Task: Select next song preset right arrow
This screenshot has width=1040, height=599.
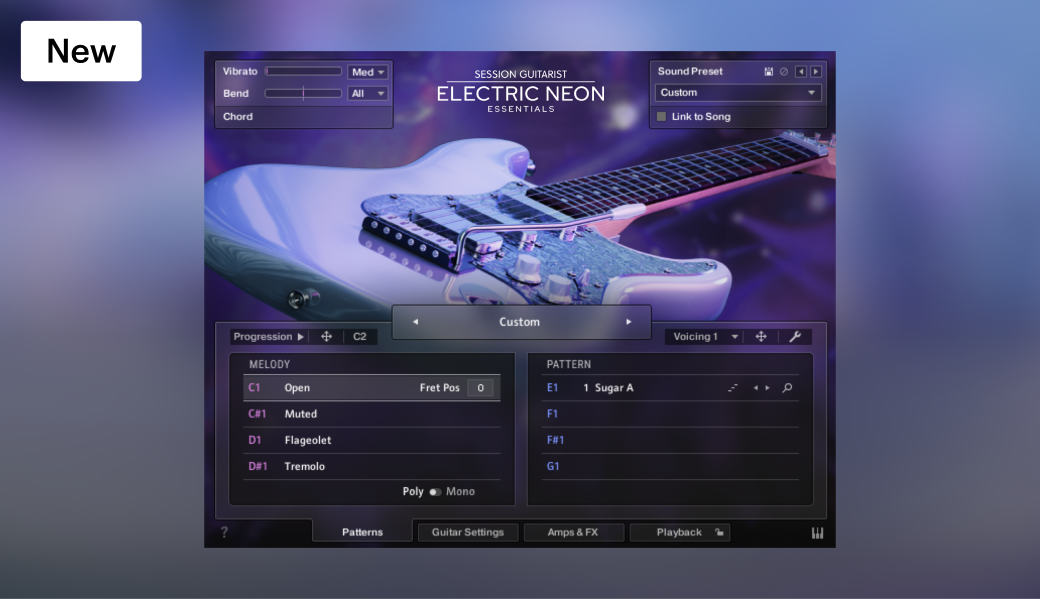Action: pos(628,322)
